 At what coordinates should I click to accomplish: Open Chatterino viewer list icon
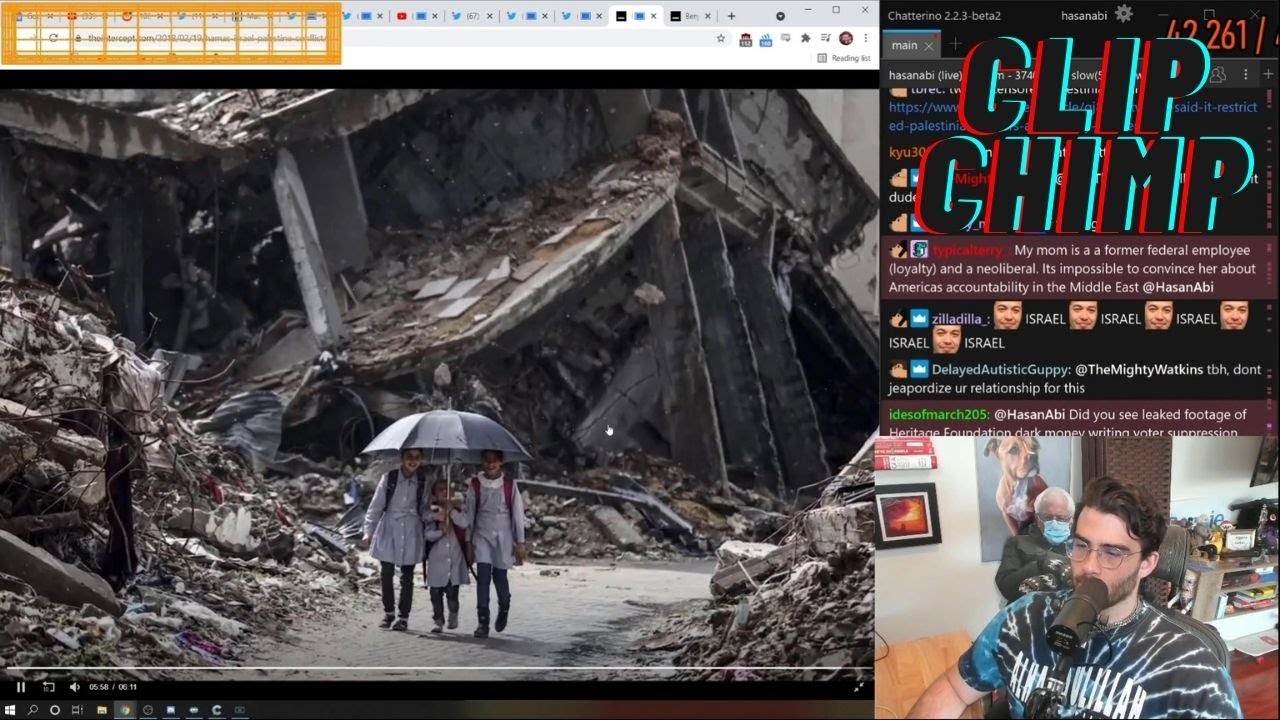(x=1218, y=75)
